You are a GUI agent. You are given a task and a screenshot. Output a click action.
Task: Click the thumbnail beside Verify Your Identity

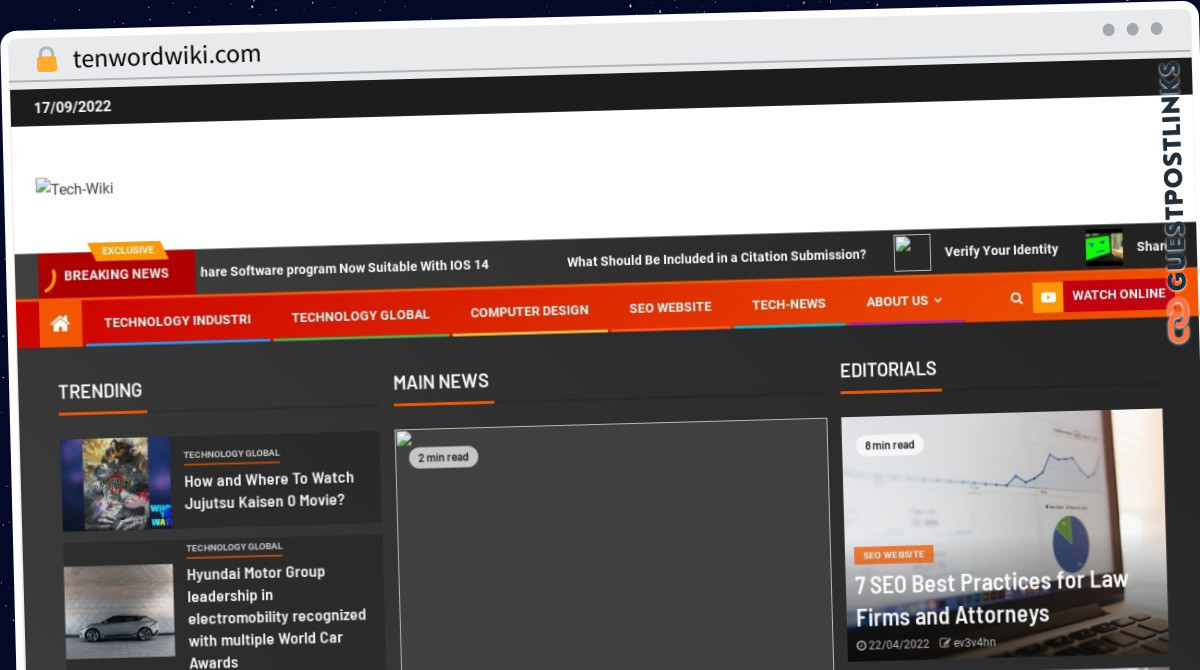click(x=912, y=253)
